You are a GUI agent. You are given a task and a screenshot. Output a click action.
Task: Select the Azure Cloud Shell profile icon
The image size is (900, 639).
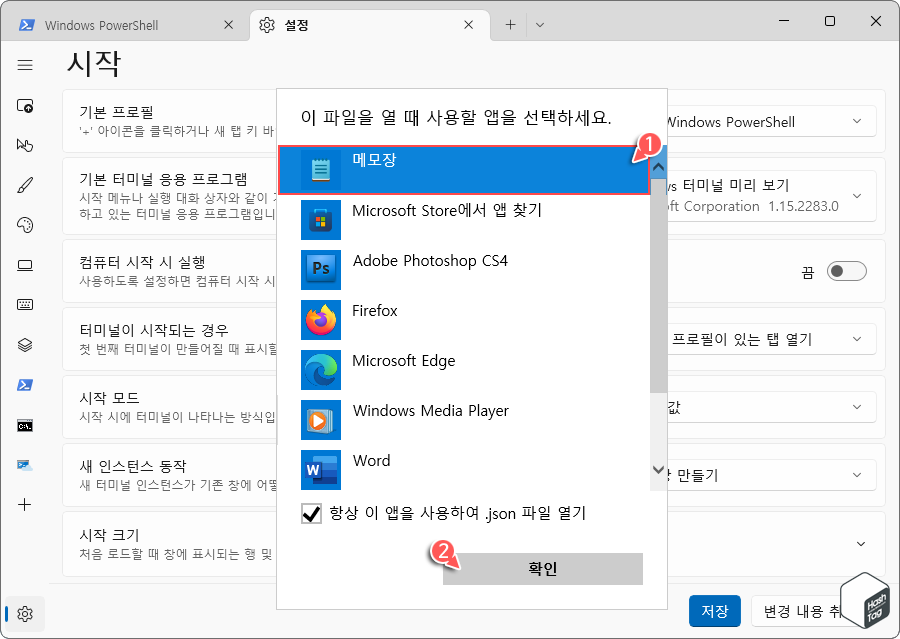25,465
